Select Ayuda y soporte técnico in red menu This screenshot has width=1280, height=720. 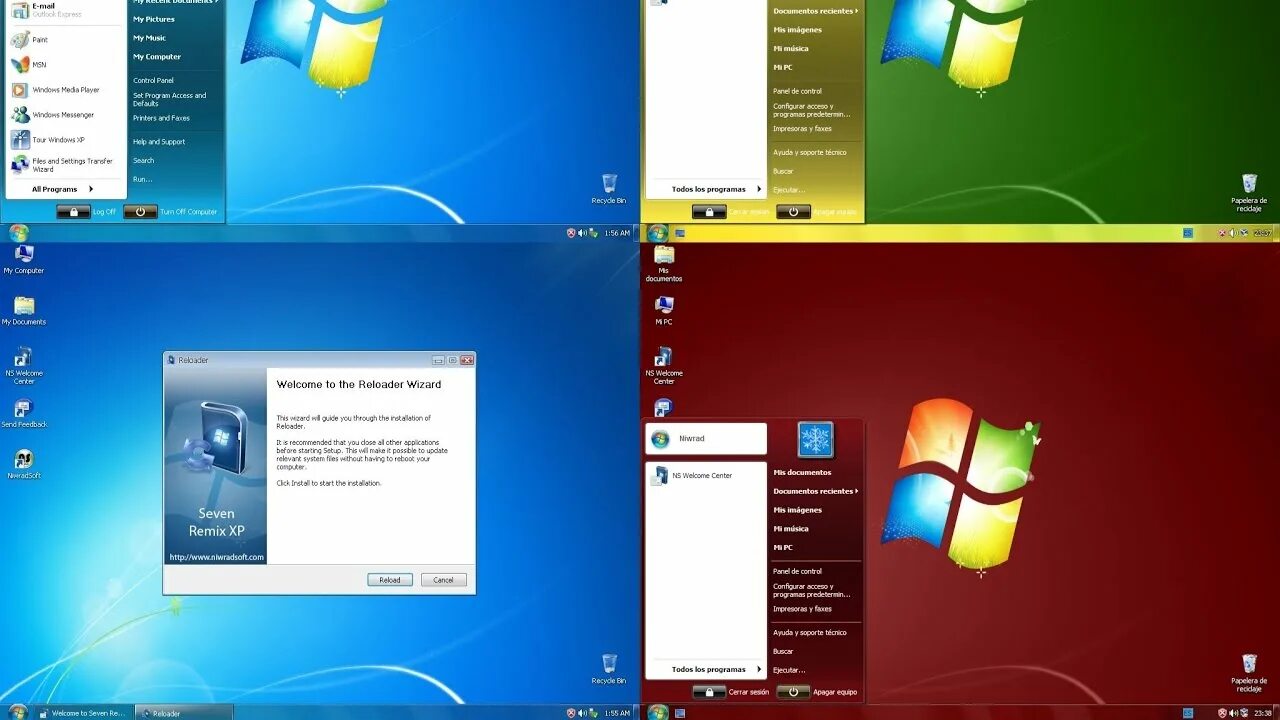point(809,632)
